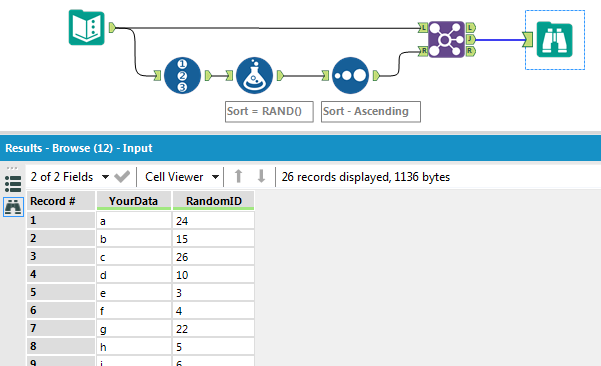Select record row number 5
Screen dimensions: 601x366
pyautogui.click(x=61, y=293)
